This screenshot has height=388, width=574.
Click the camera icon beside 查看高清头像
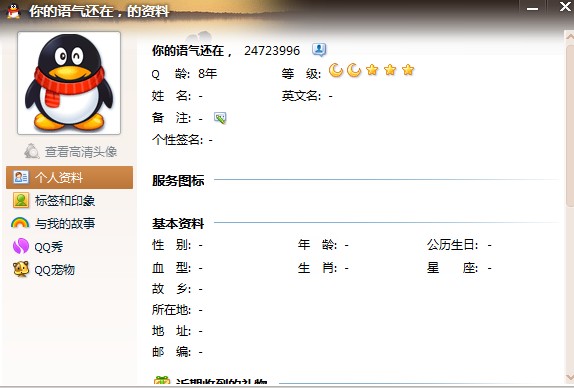[32, 151]
